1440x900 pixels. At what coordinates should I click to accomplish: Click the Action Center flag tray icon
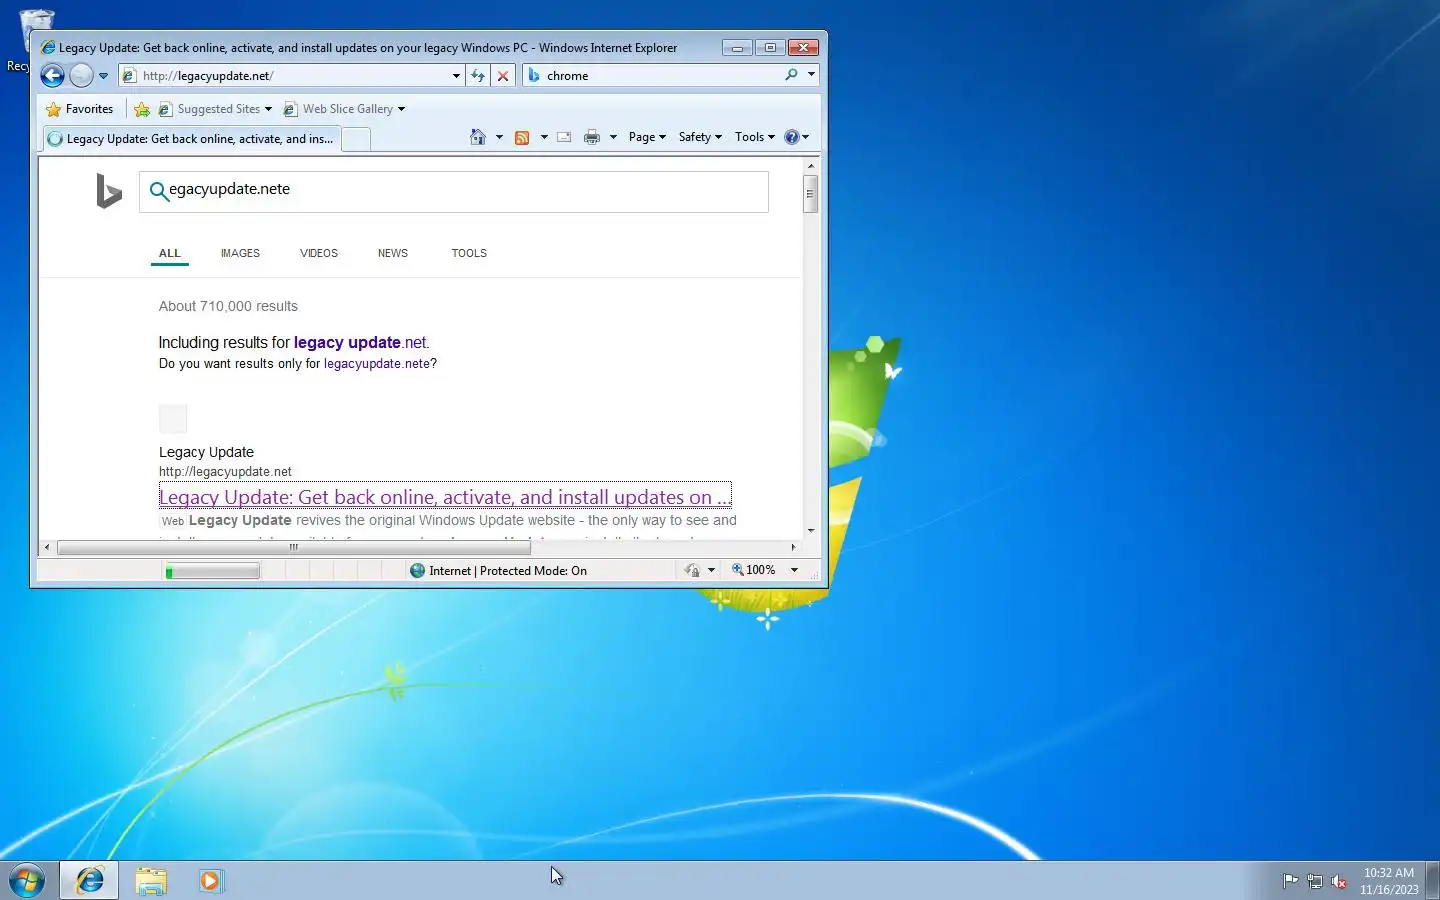coord(1290,881)
